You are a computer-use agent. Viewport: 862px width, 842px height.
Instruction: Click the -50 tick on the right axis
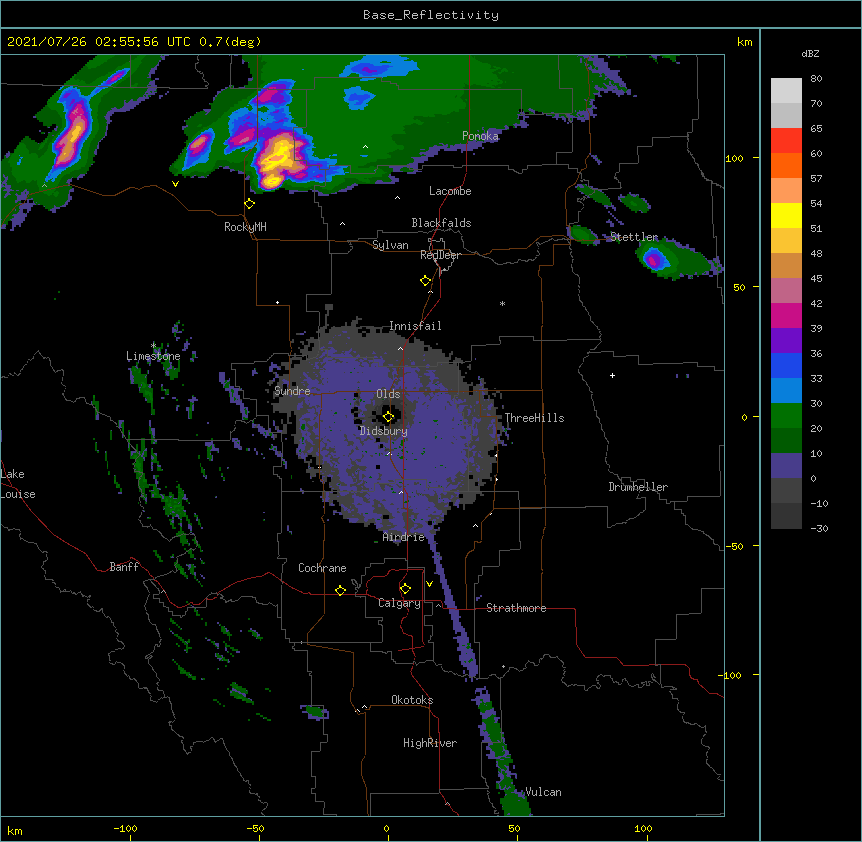734,546
